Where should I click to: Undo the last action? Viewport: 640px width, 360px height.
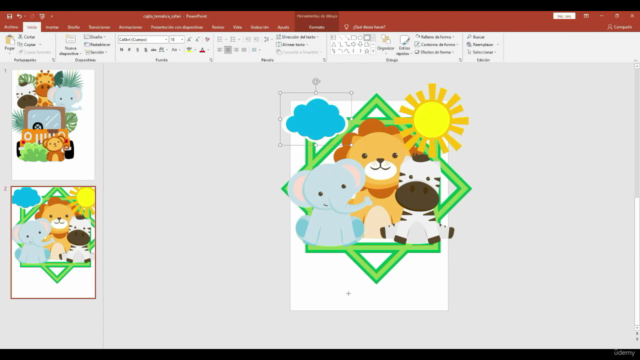pos(19,16)
